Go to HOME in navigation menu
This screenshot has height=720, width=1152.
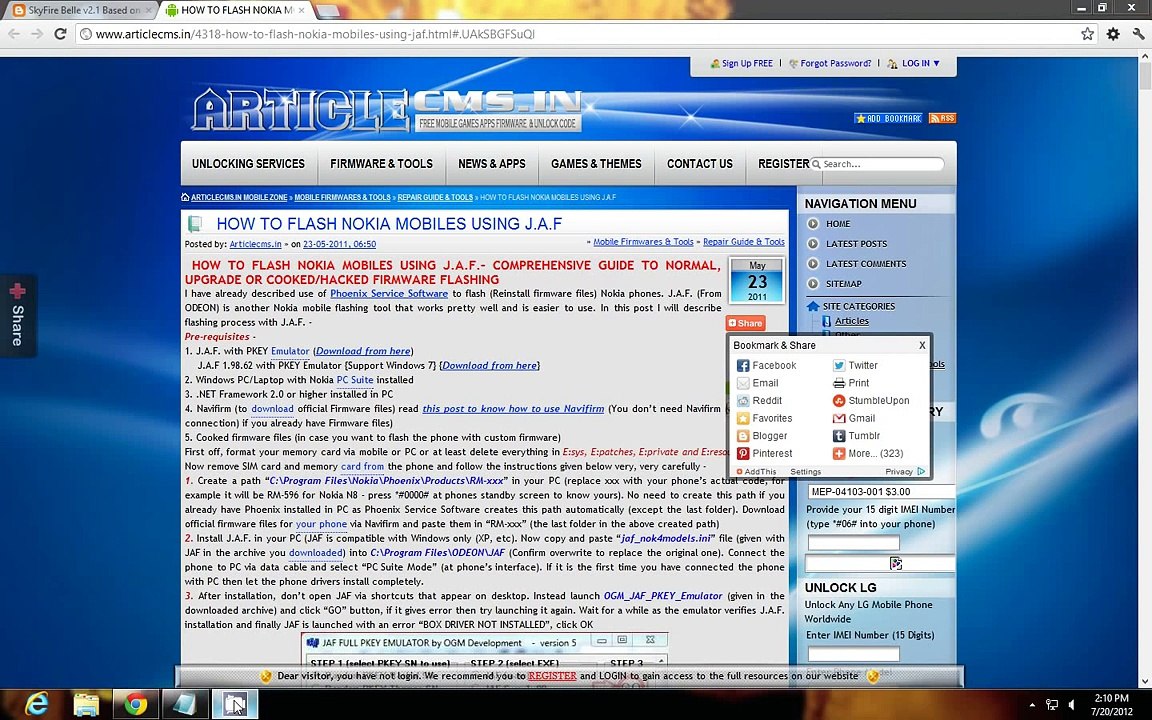[x=838, y=224]
